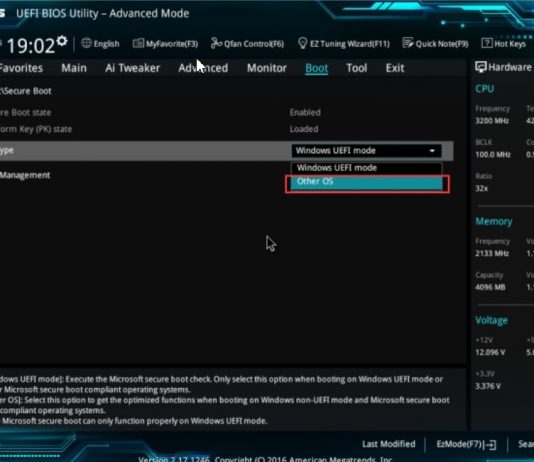Screen dimensions: 534x462
Task: Click the MyFavorite folder icon
Action: tap(138, 43)
